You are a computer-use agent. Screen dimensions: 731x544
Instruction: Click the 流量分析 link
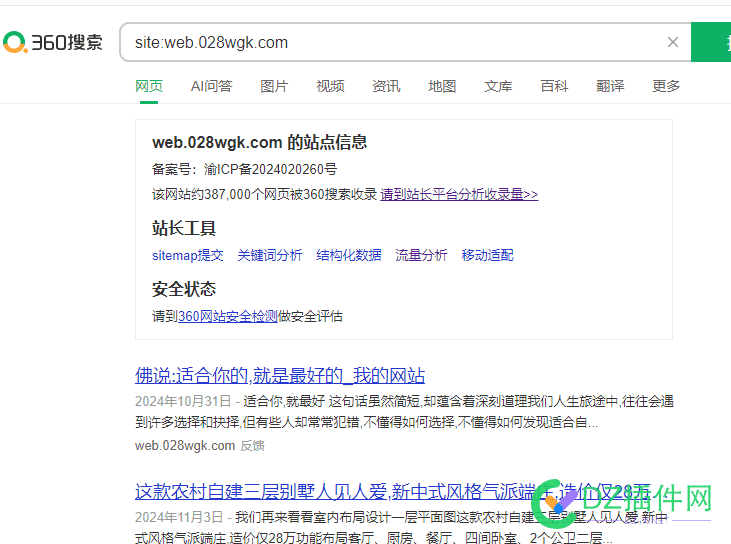tap(421, 255)
